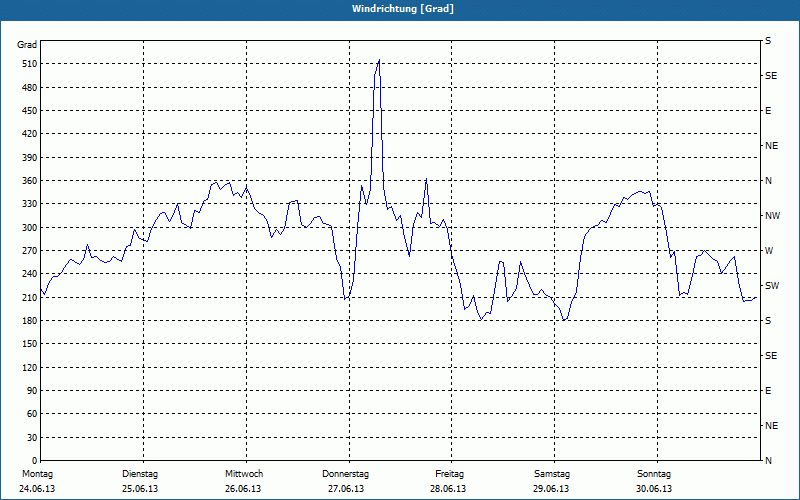The height and width of the screenshot is (500, 800).
Task: Click the N compass label at the chart bottom
Action: [768, 461]
